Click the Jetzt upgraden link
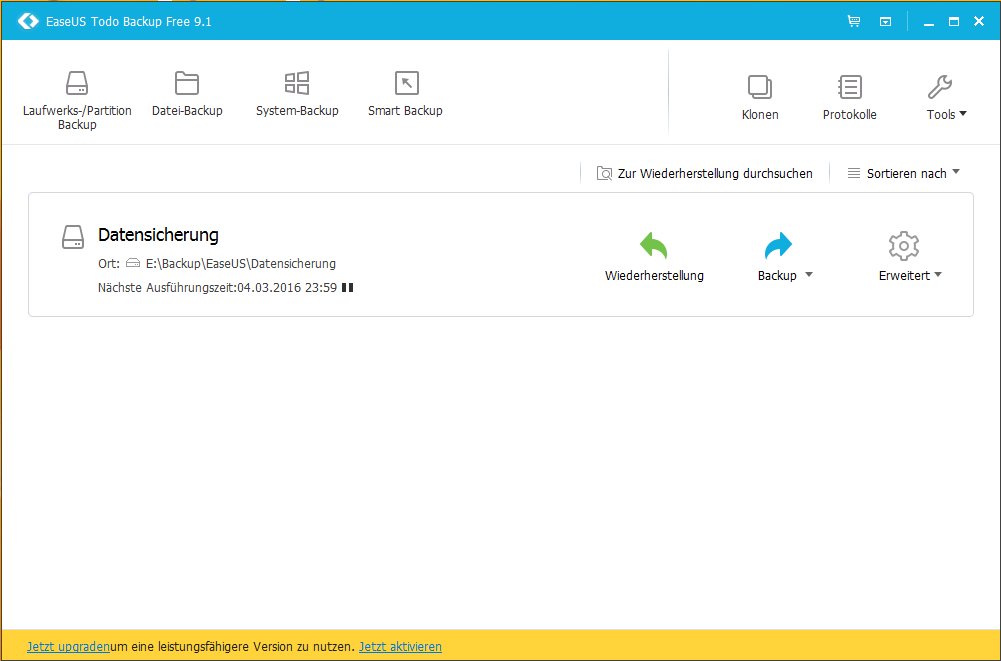 pyautogui.click(x=68, y=647)
